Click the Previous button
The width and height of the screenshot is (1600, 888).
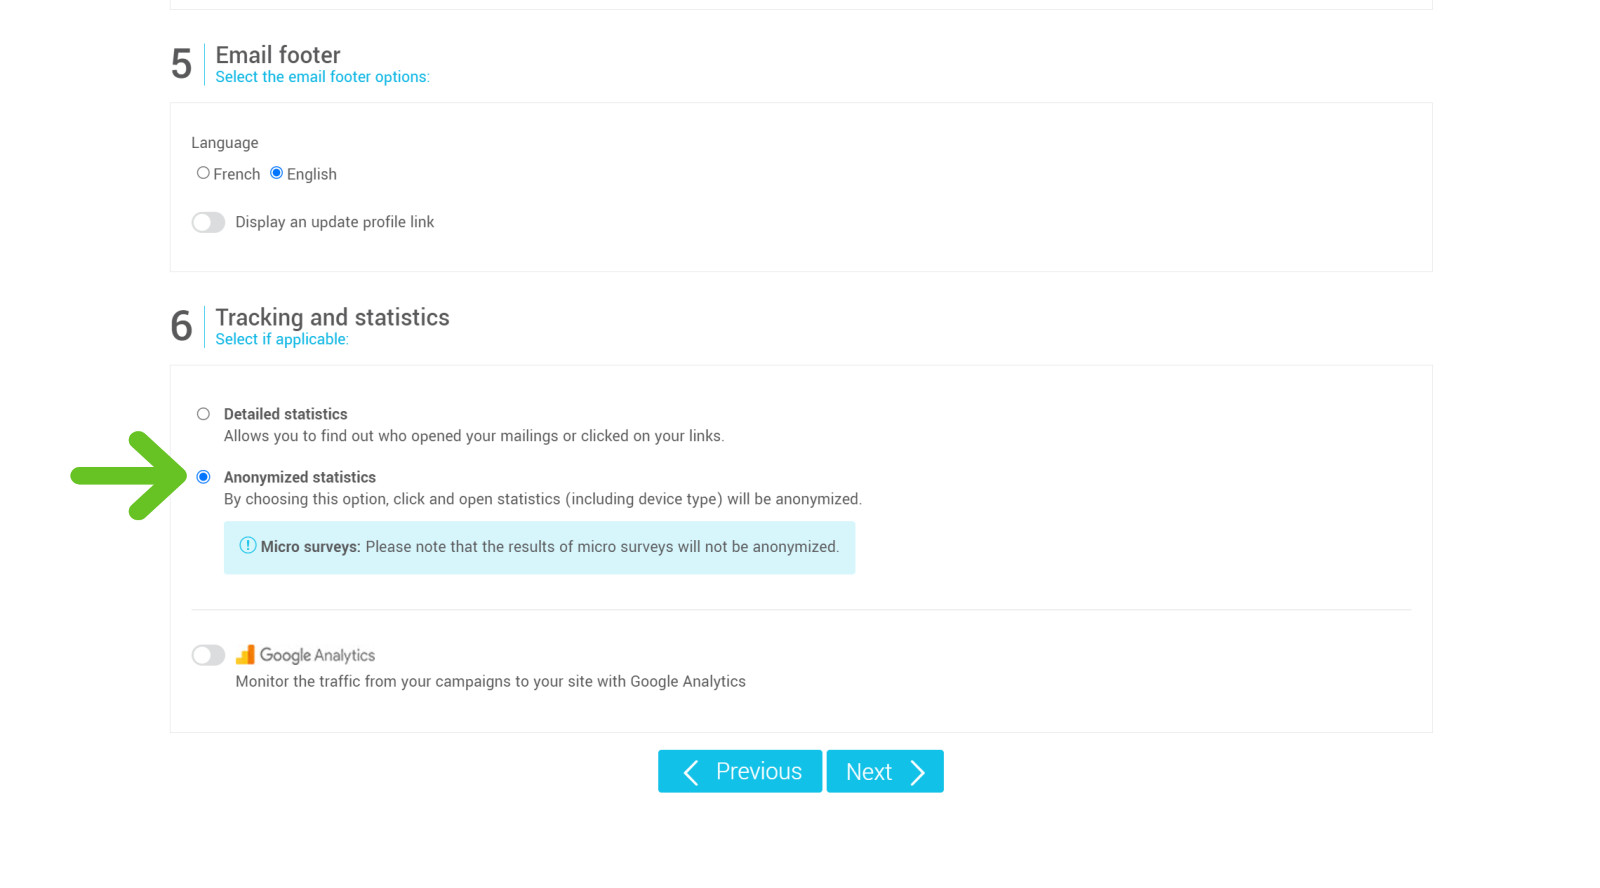[x=740, y=771]
